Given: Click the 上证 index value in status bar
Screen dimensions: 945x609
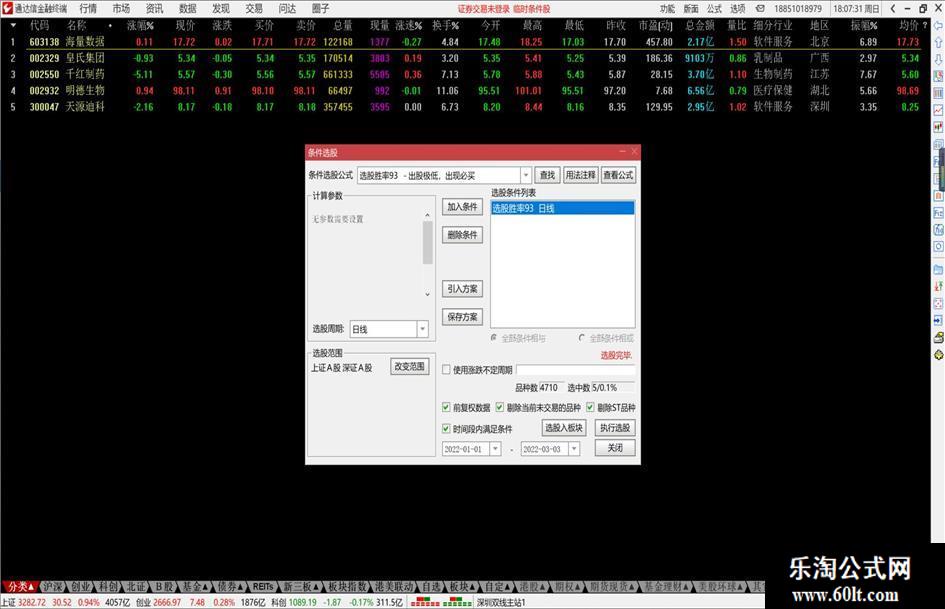Looking at the screenshot, I should coord(32,602).
